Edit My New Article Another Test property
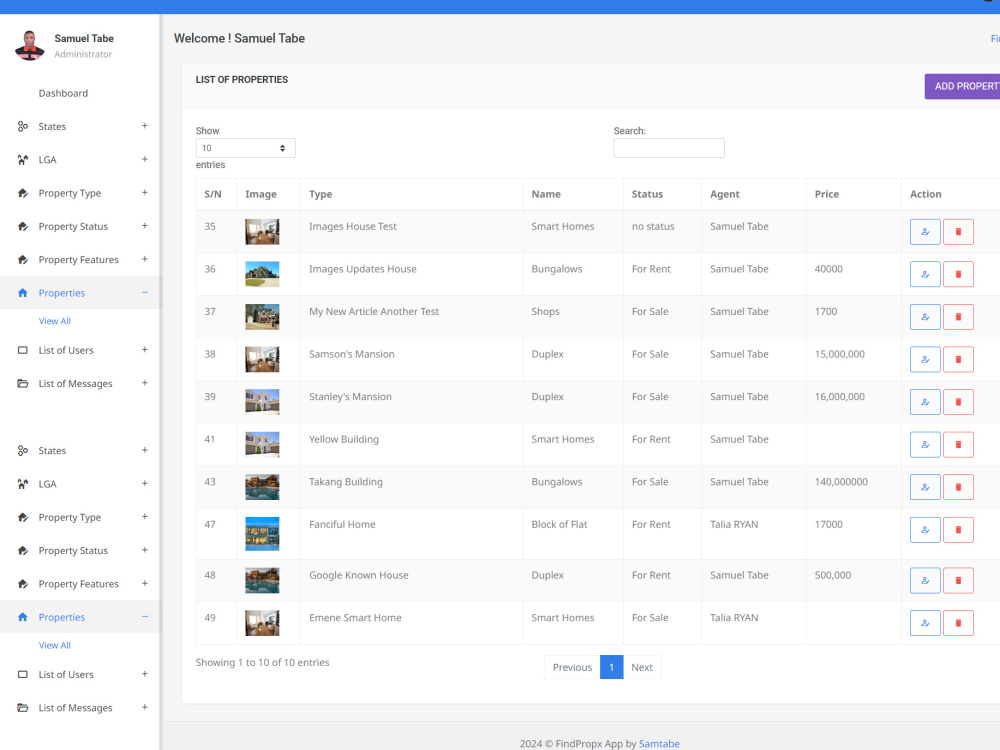1000x750 pixels. click(x=925, y=317)
